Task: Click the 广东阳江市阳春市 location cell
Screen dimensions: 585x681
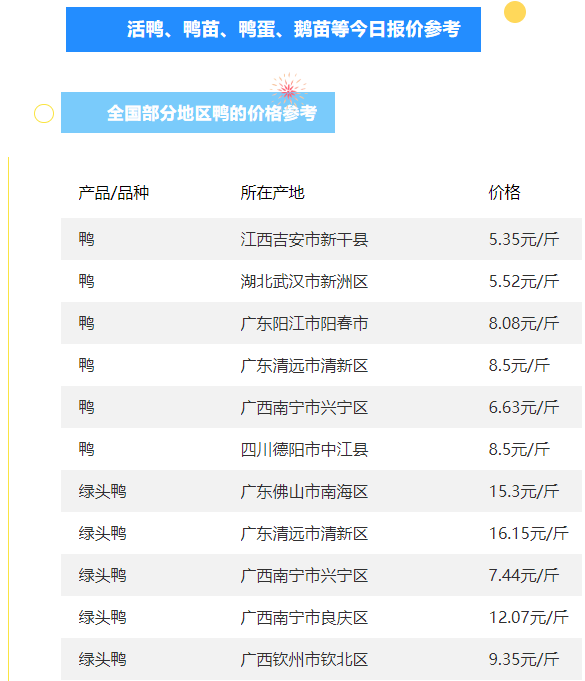Action: coord(304,323)
